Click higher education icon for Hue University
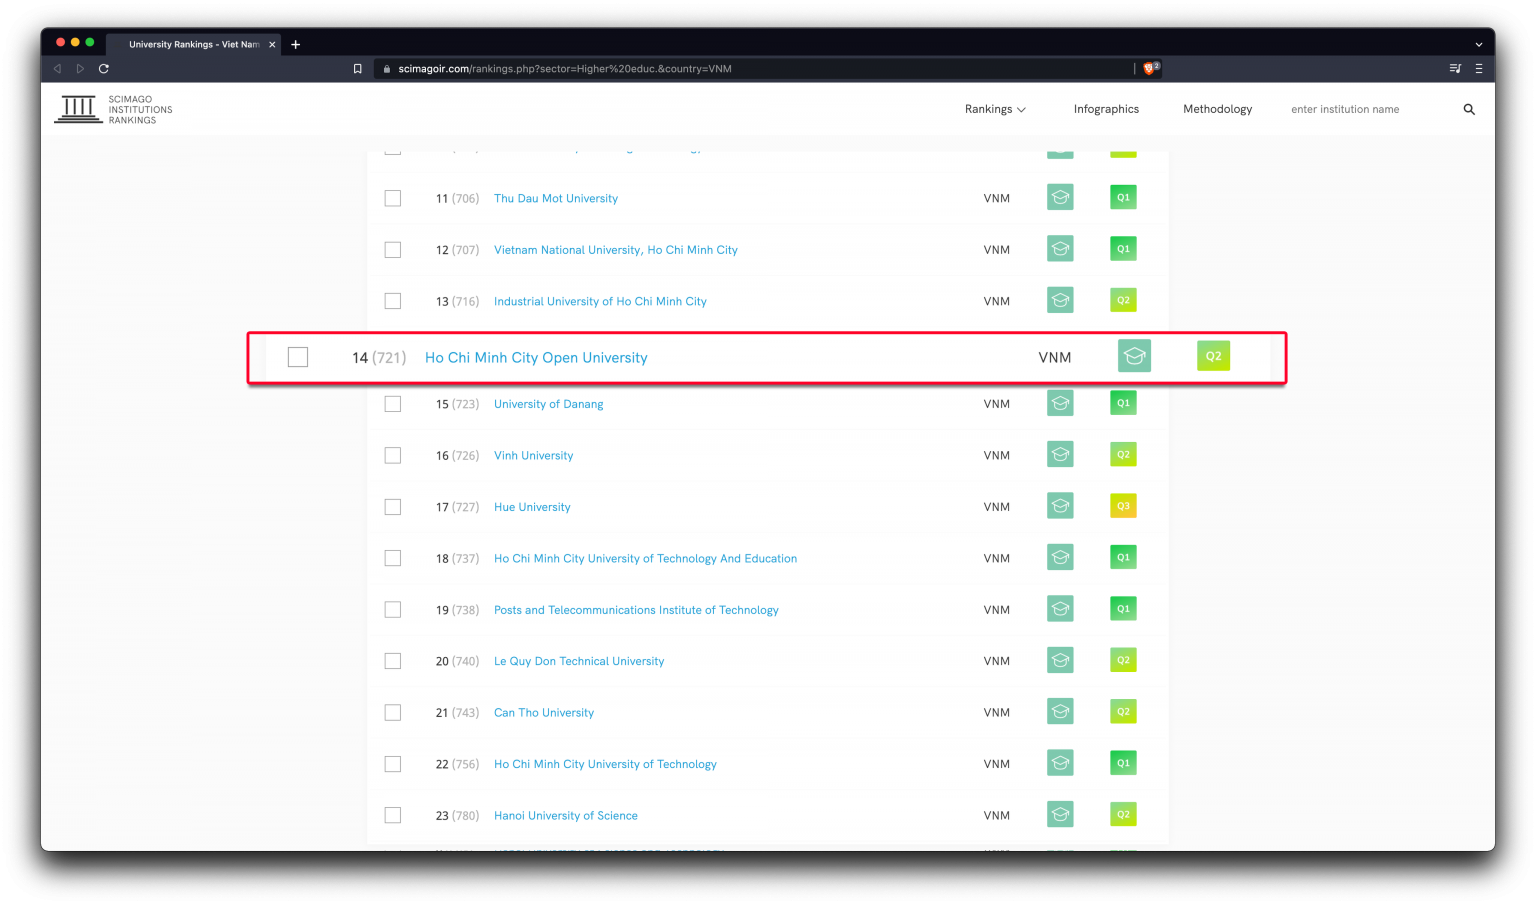Screen dimensions: 1536x905 1060,506
